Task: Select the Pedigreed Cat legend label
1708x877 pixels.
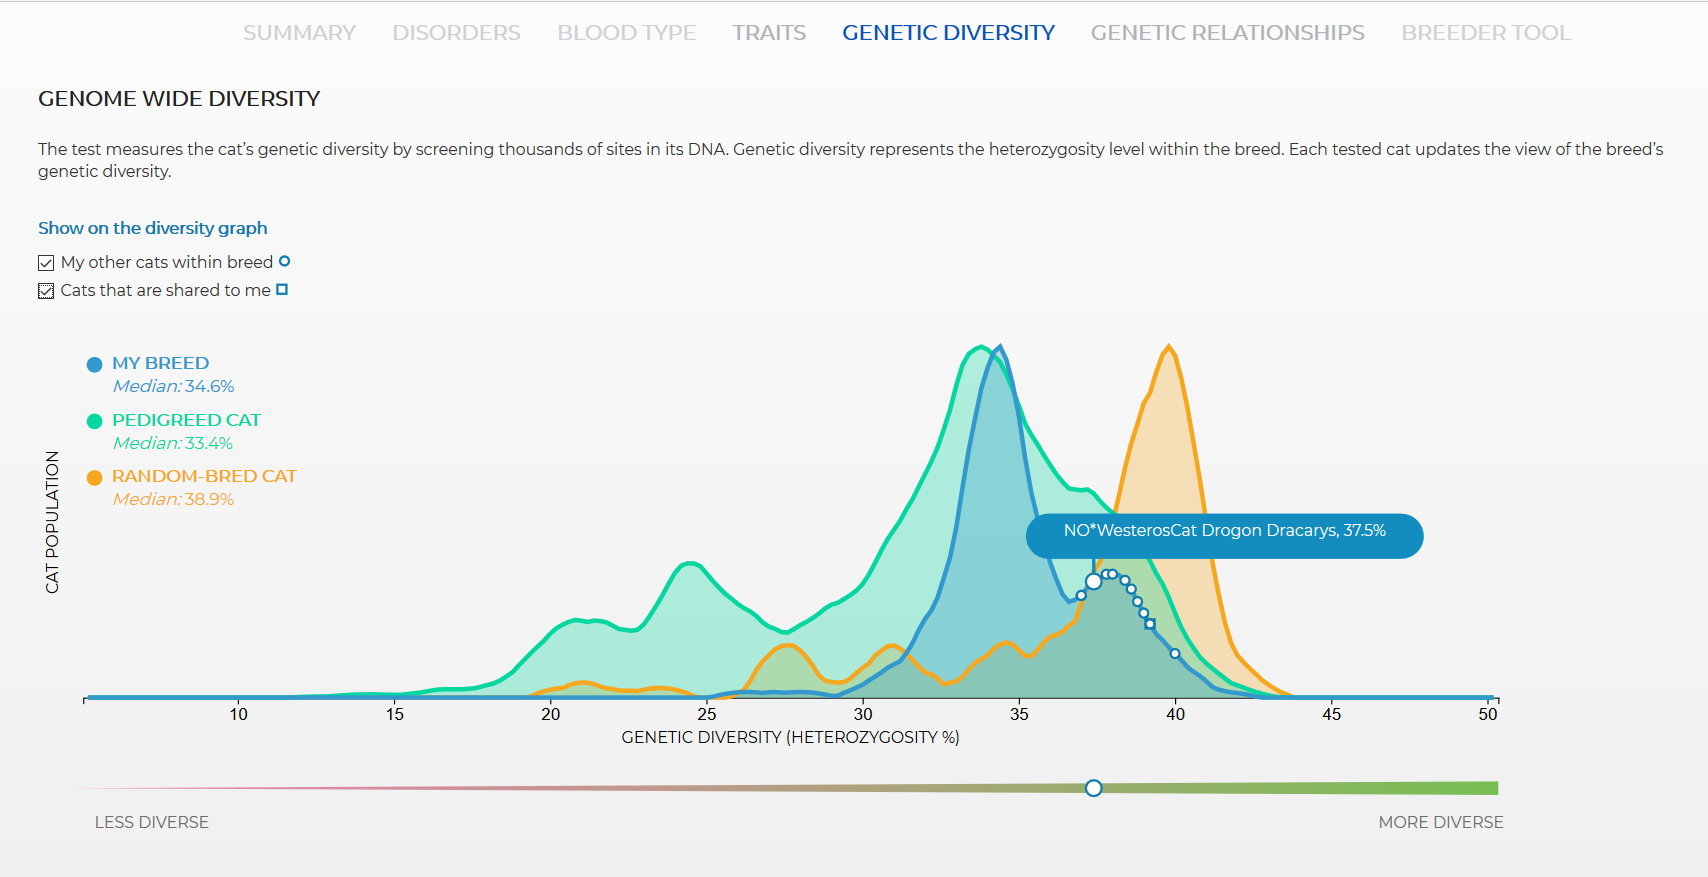Action: (x=186, y=420)
